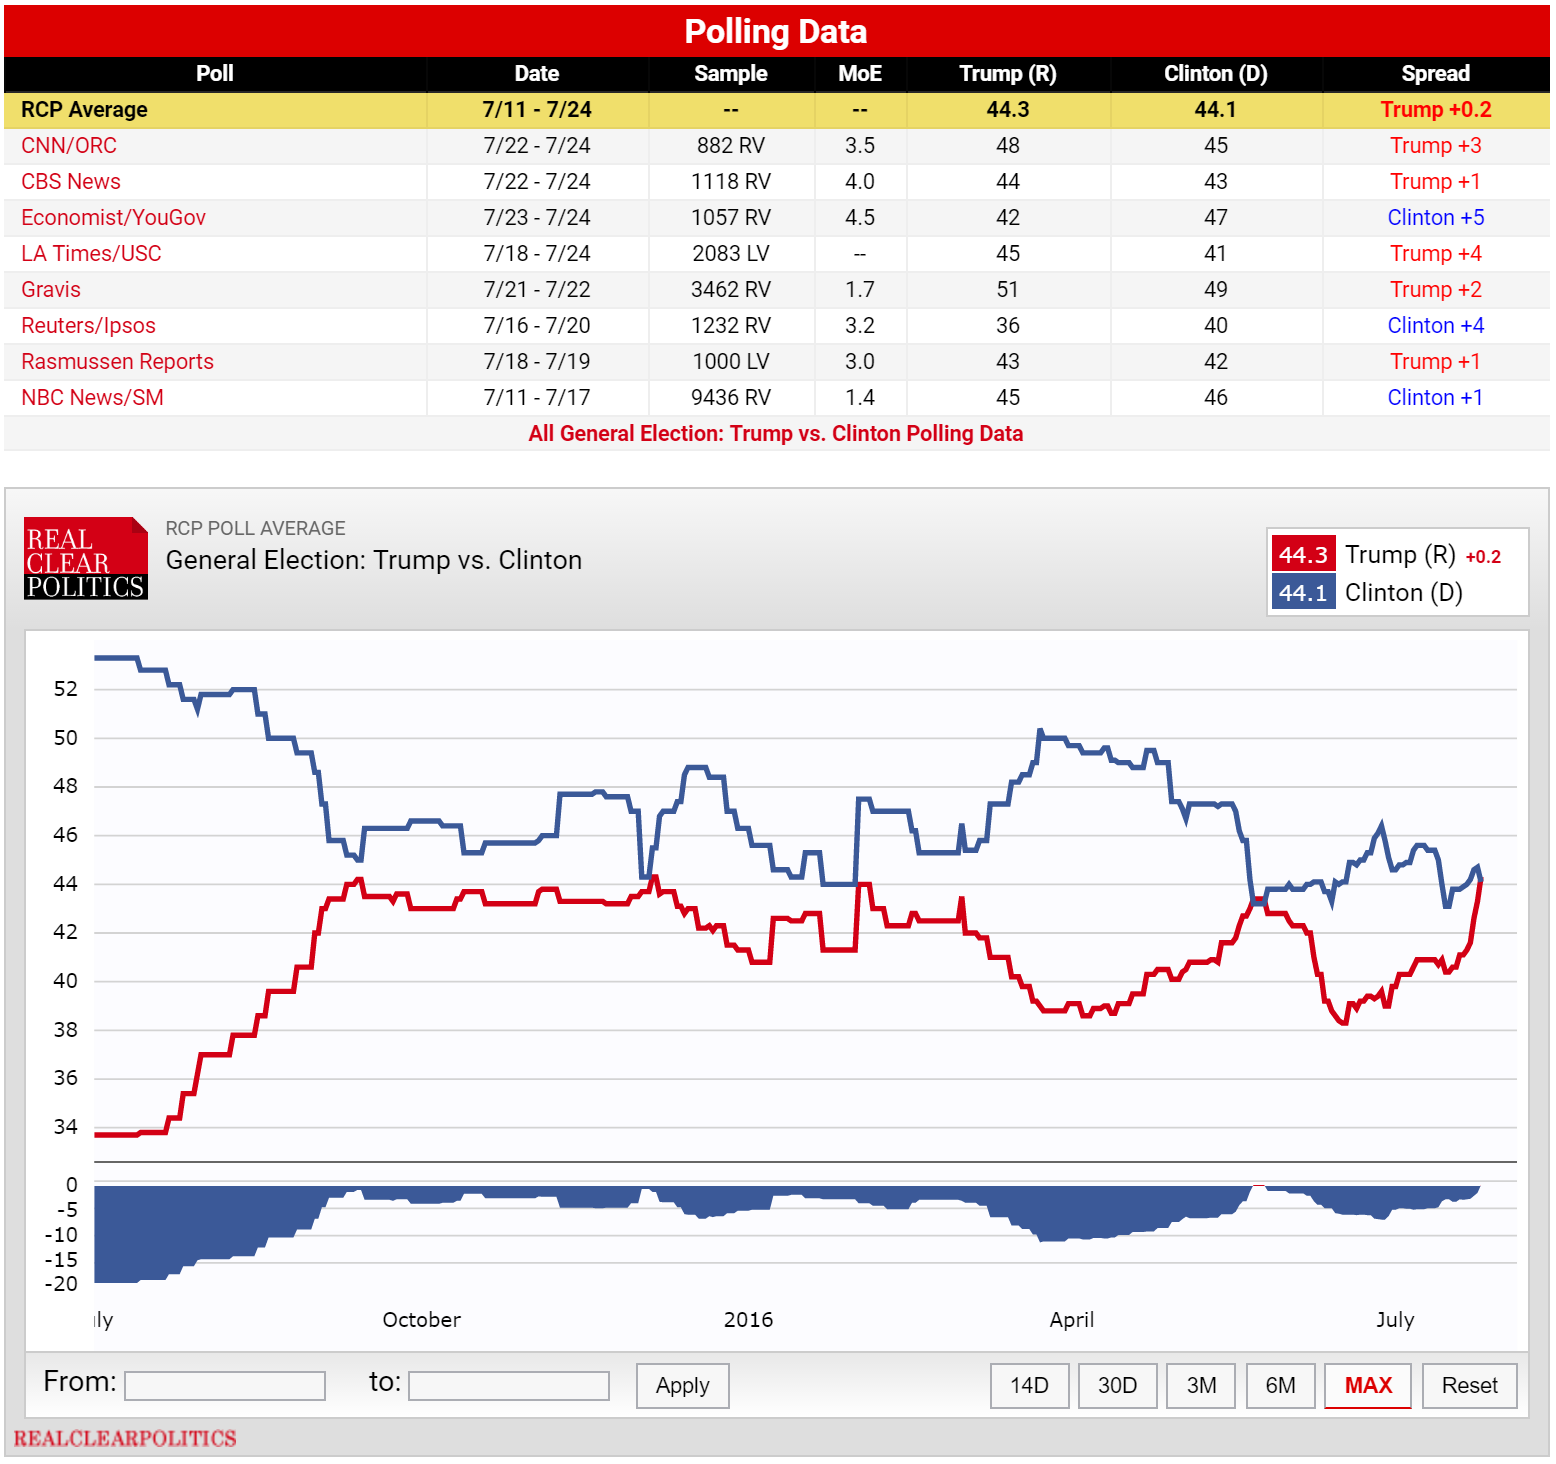
Task: Open the CNN/ORC poll link
Action: (69, 146)
